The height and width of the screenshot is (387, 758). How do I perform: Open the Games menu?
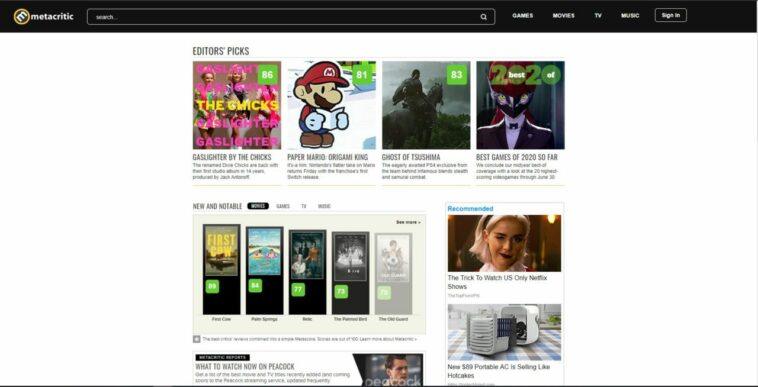pyautogui.click(x=523, y=15)
